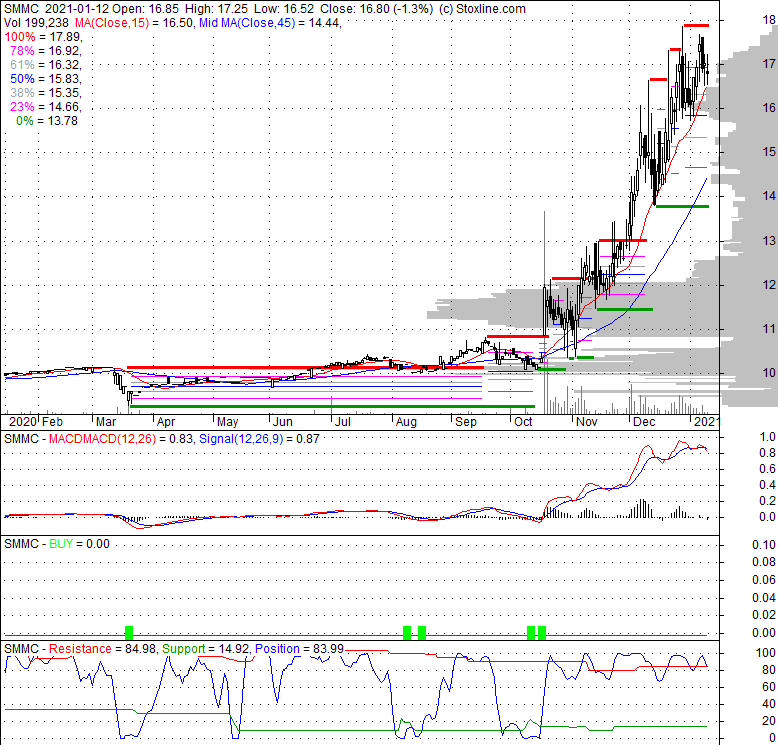Click the price axis label 18

[x=769, y=20]
